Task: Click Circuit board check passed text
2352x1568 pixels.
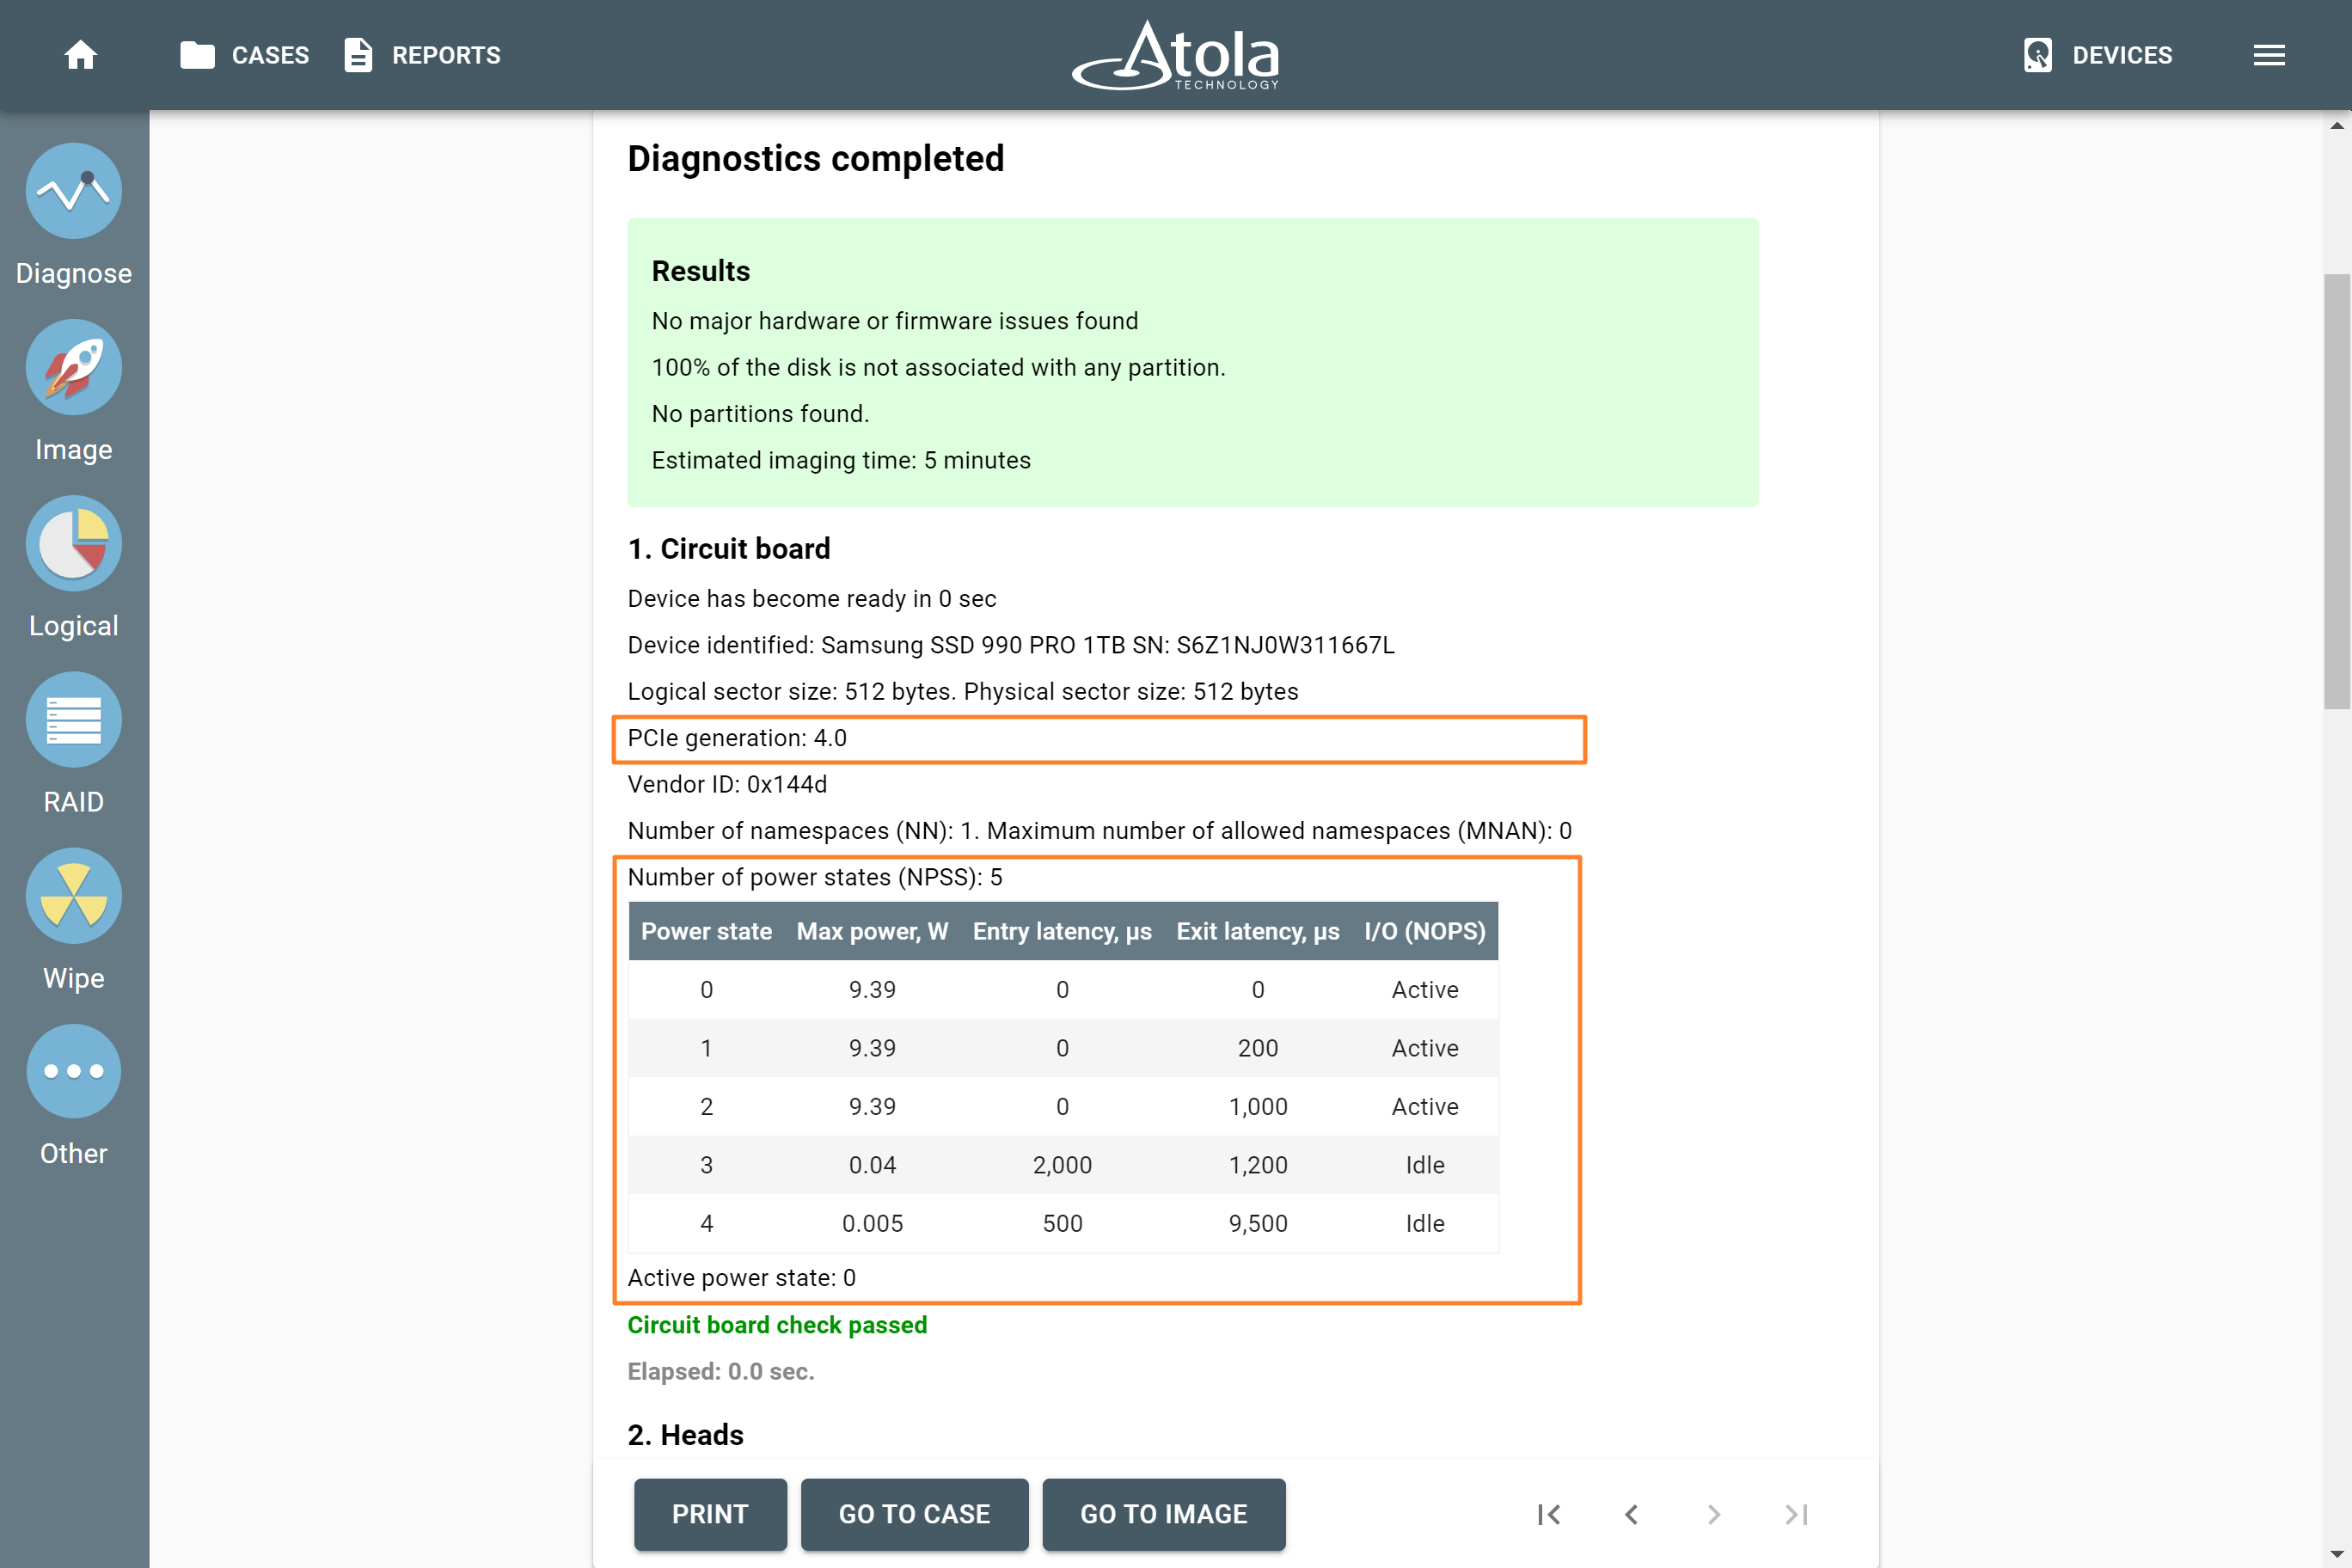Action: (777, 1325)
